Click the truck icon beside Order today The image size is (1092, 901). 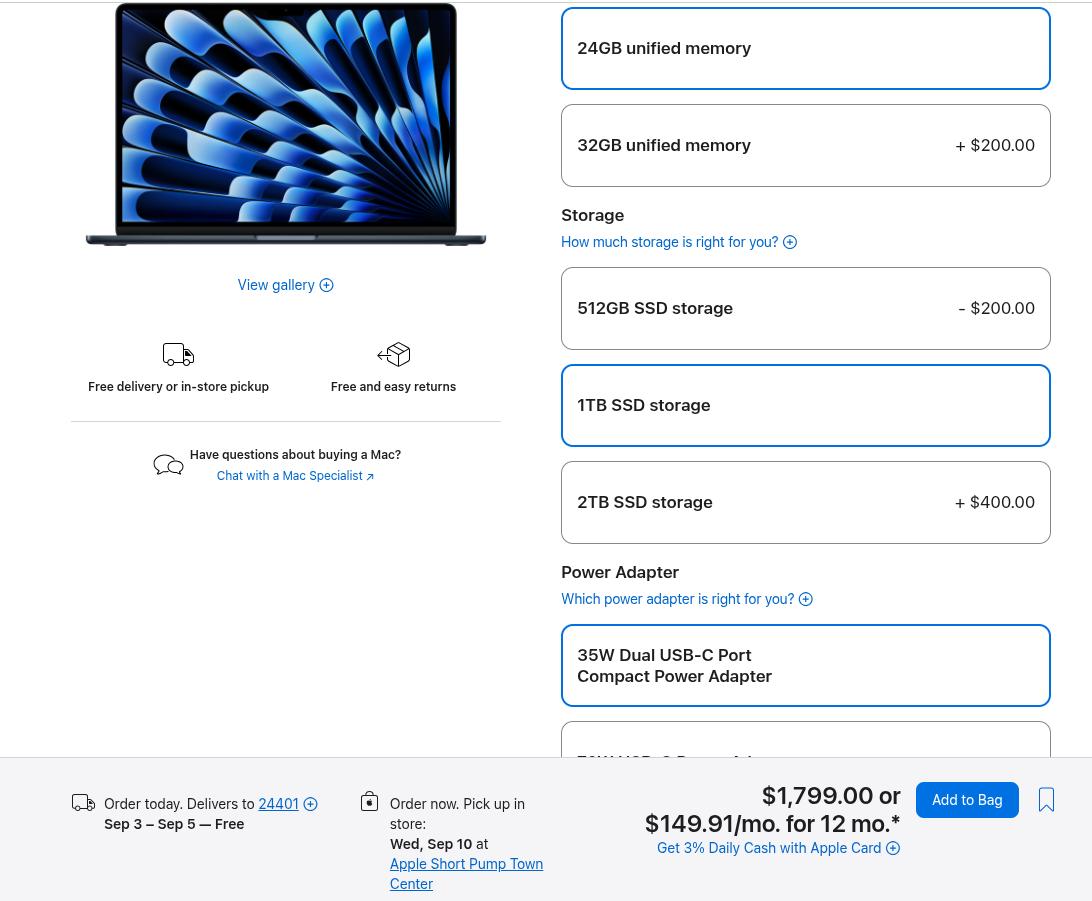84,803
